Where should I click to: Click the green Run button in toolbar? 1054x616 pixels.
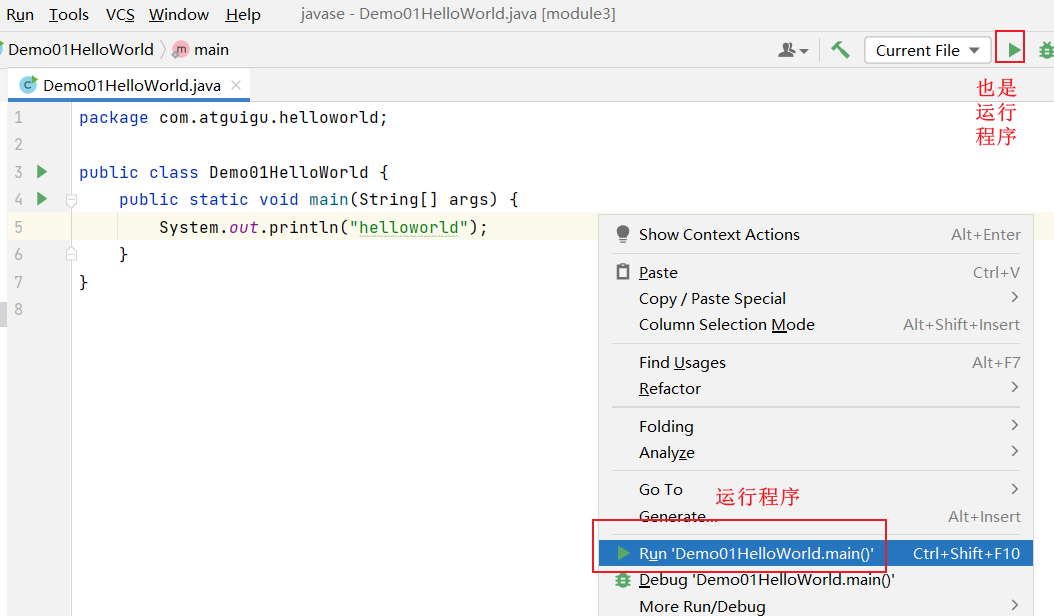pos(1014,50)
